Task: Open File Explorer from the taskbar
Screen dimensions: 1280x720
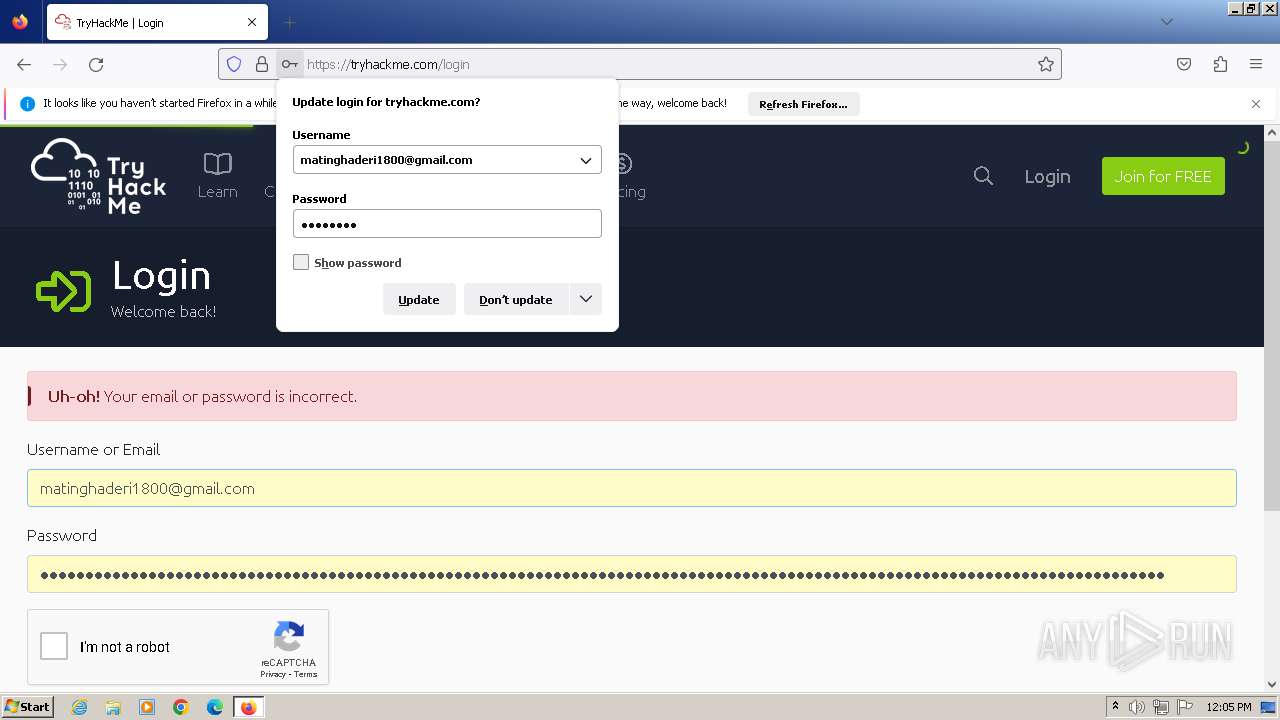Action: [x=113, y=707]
